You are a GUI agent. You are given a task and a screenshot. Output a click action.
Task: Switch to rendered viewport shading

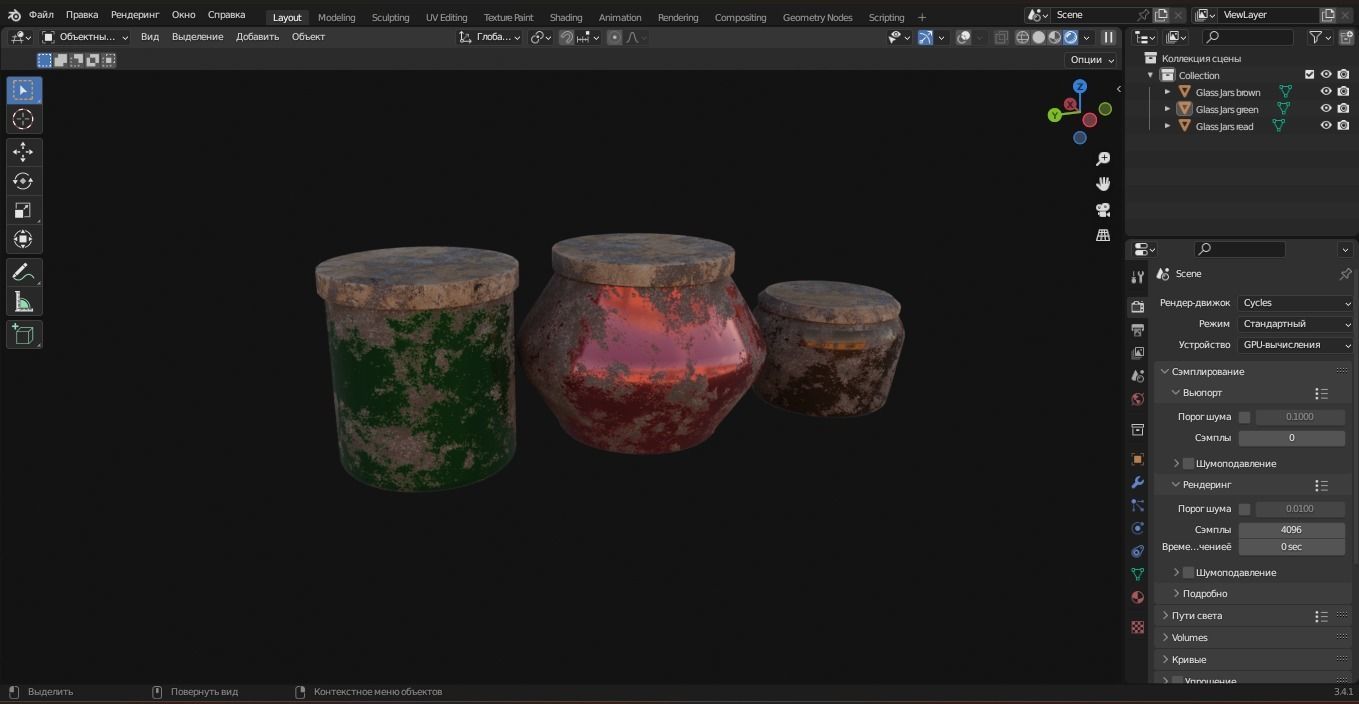pyautogui.click(x=1071, y=37)
